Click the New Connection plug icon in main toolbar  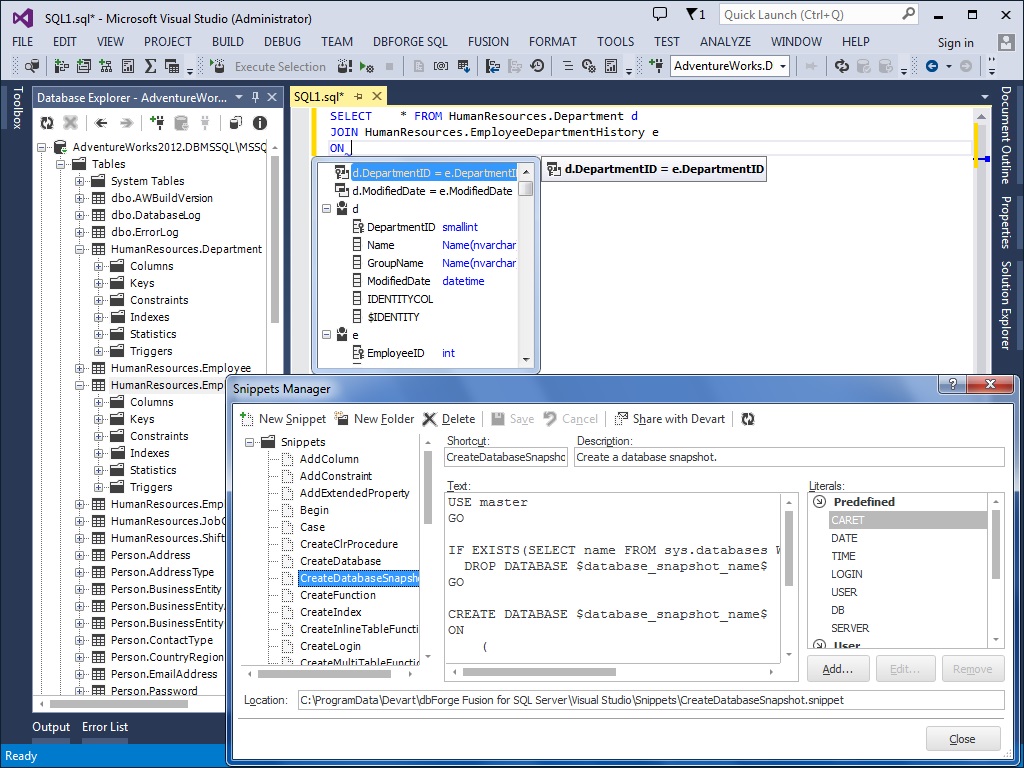tap(656, 66)
